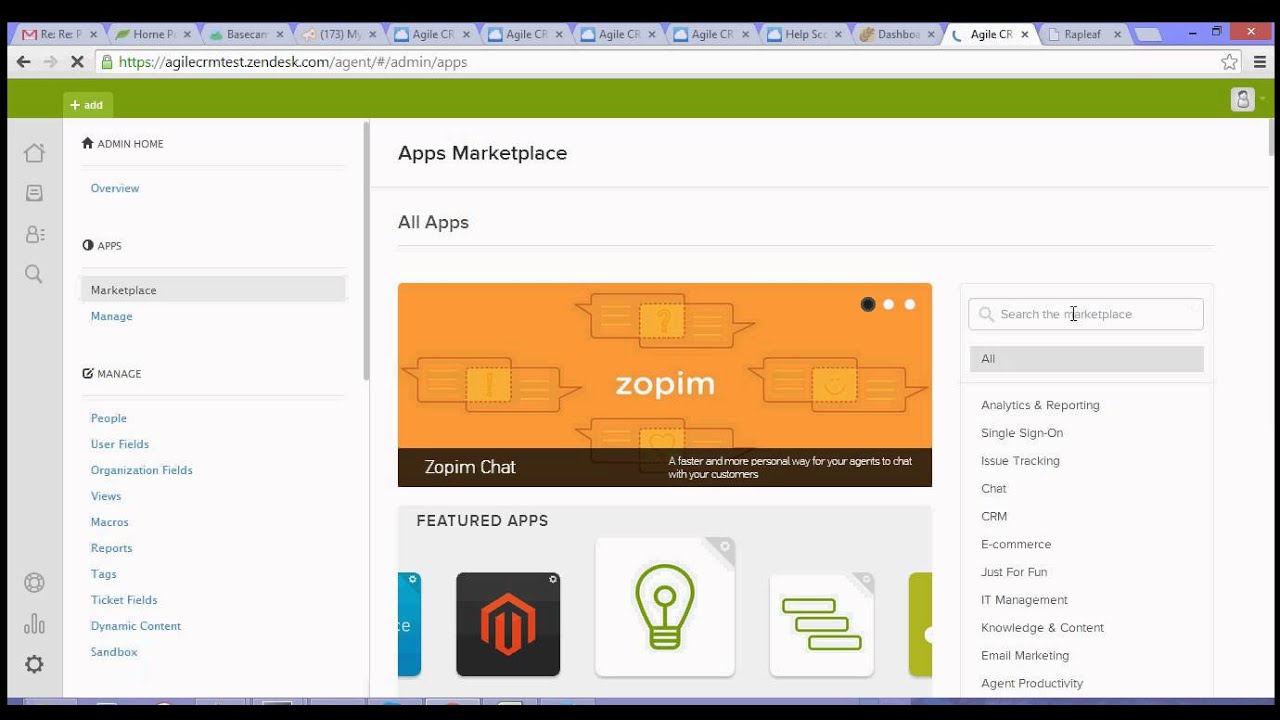Image resolution: width=1280 pixels, height=720 pixels.
Task: Click the magnifier icon in marketplace search
Action: (987, 314)
